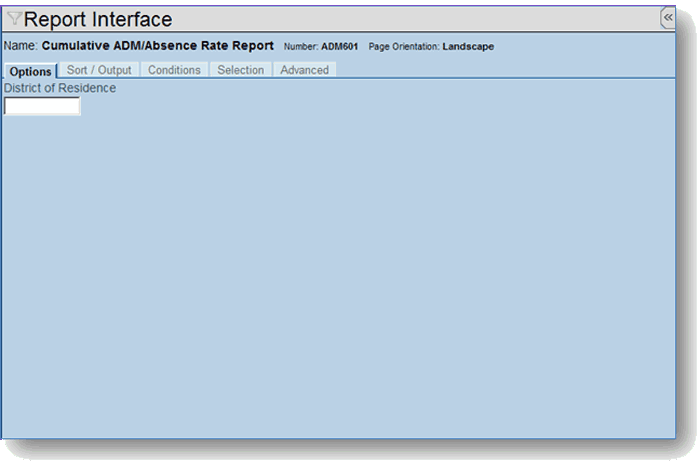Select the report name Cumulative ADM/Absence Rate Report
The image size is (700, 462).
click(158, 46)
